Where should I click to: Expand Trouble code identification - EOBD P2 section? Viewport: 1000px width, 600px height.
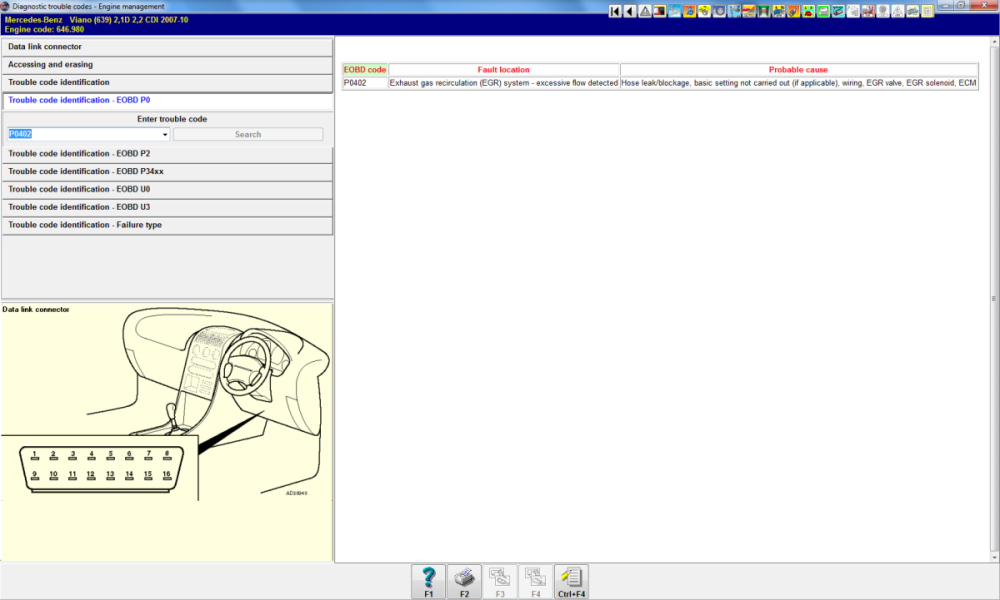point(167,154)
